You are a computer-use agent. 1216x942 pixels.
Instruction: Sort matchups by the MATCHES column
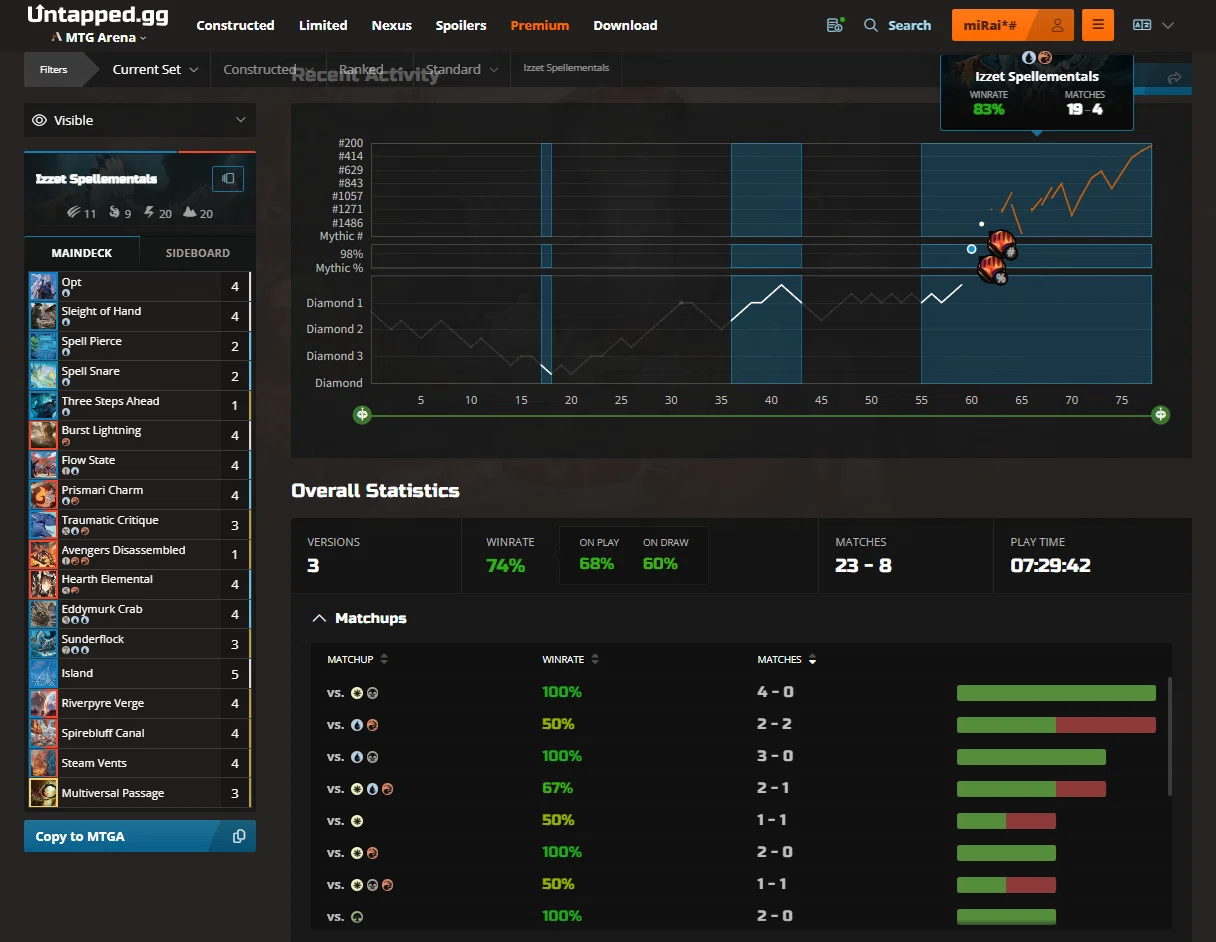click(x=787, y=659)
